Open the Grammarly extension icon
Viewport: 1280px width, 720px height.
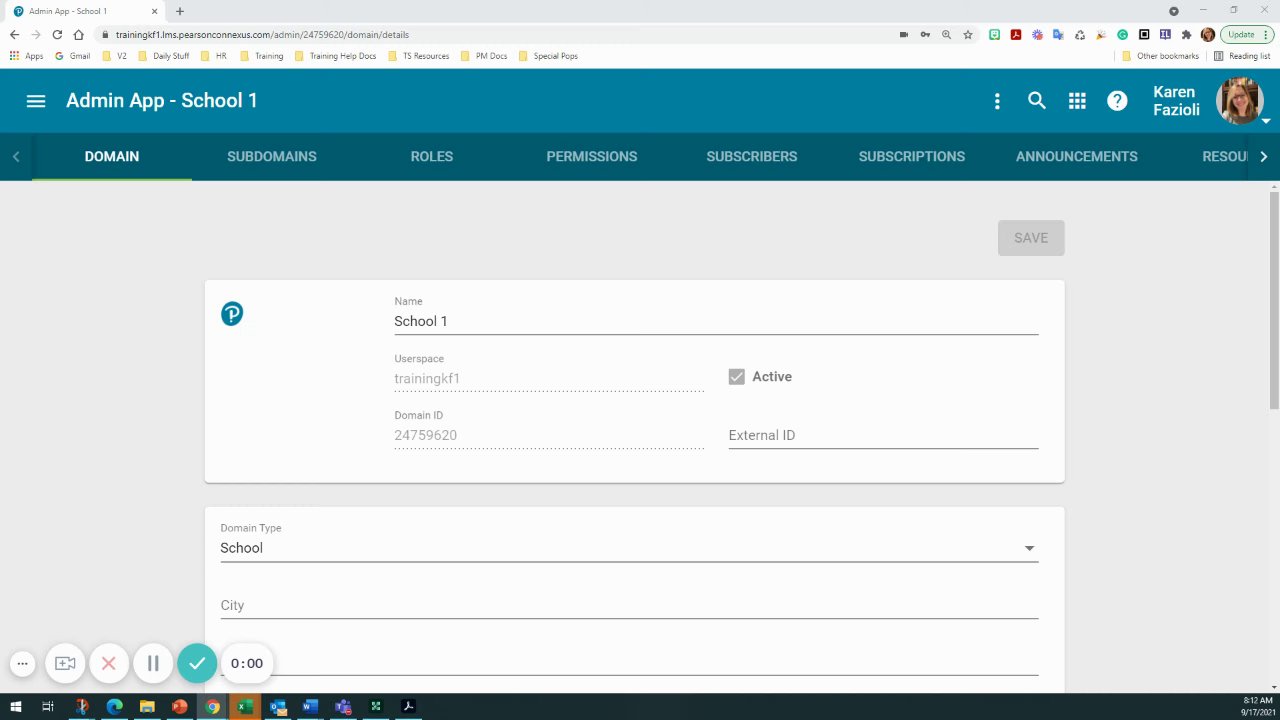1123,34
